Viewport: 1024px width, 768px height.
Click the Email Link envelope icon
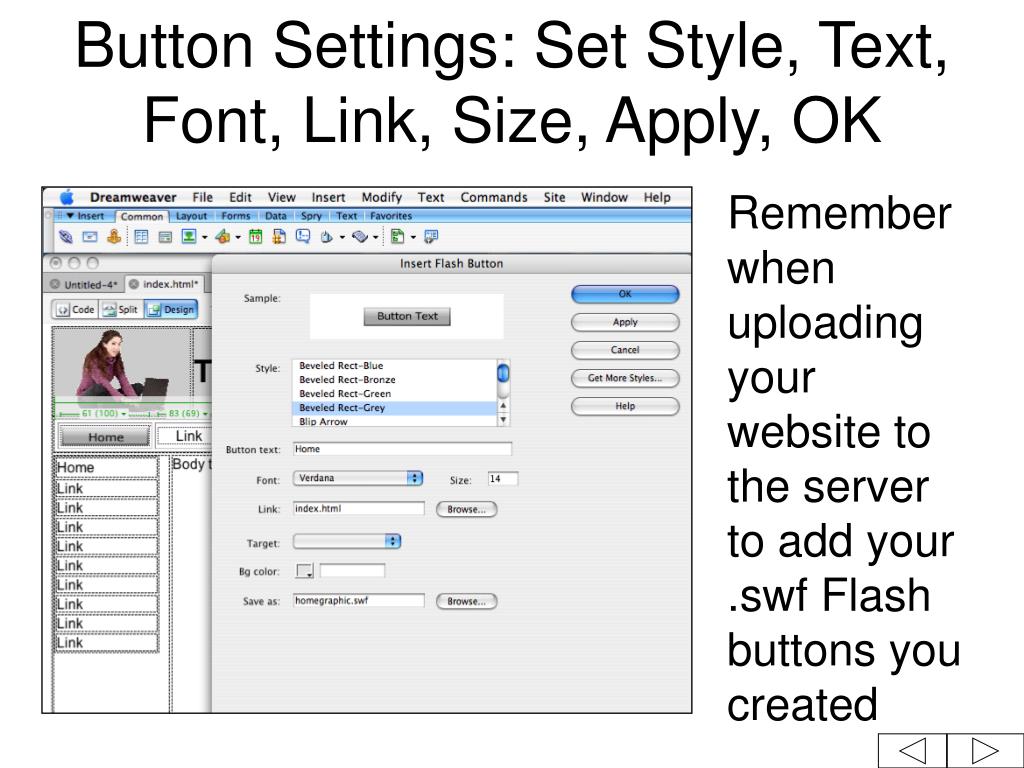(x=90, y=236)
